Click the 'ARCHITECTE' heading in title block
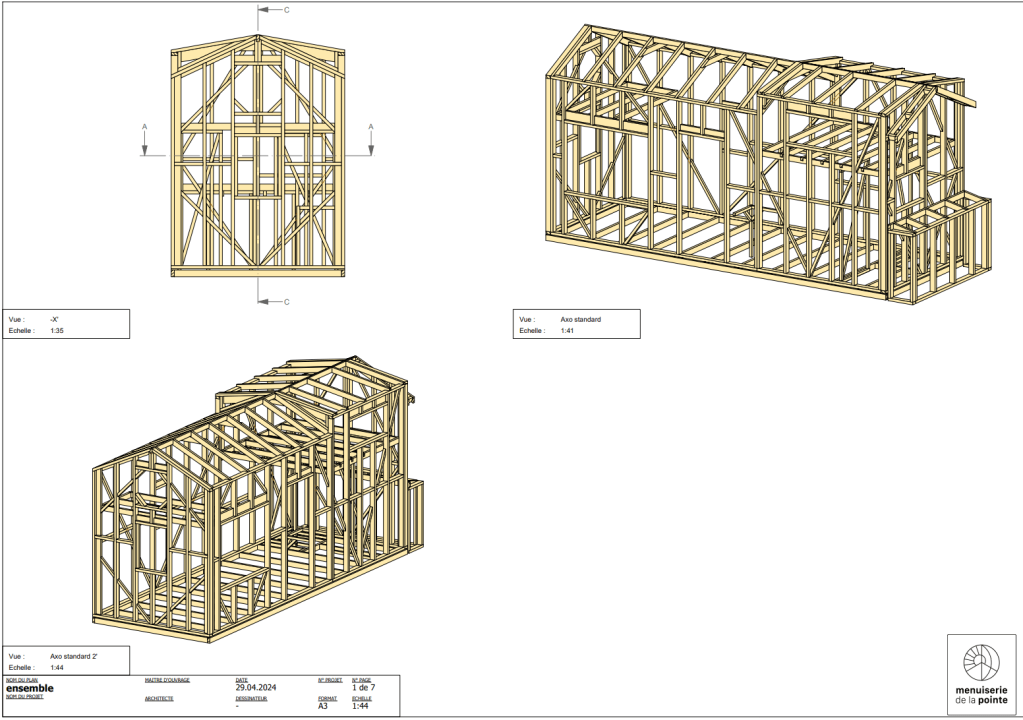Viewport: 1023px width, 720px height. pyautogui.click(x=159, y=698)
